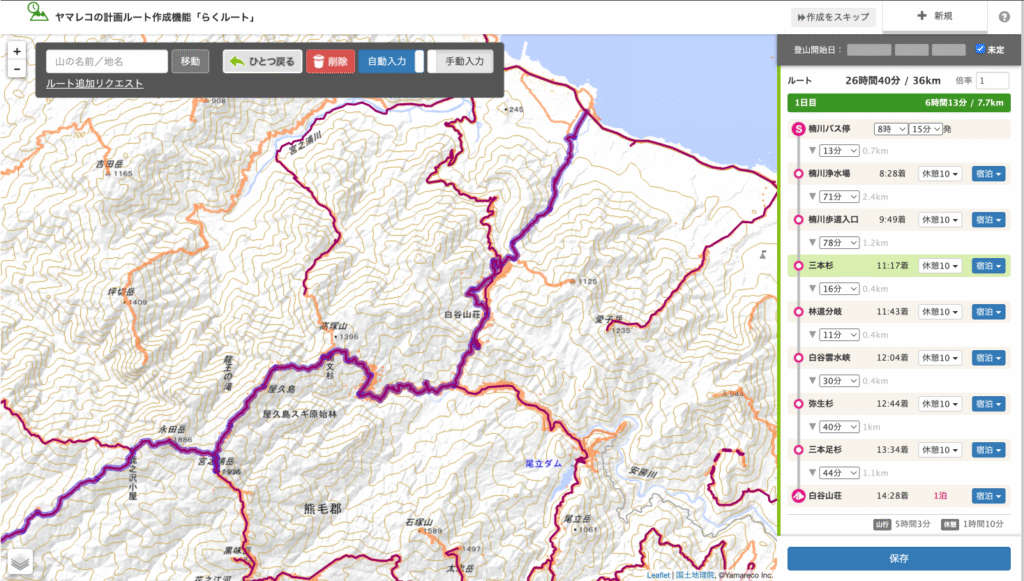
Task: Click 白谷山荘 label on the map
Action: pyautogui.click(x=462, y=315)
